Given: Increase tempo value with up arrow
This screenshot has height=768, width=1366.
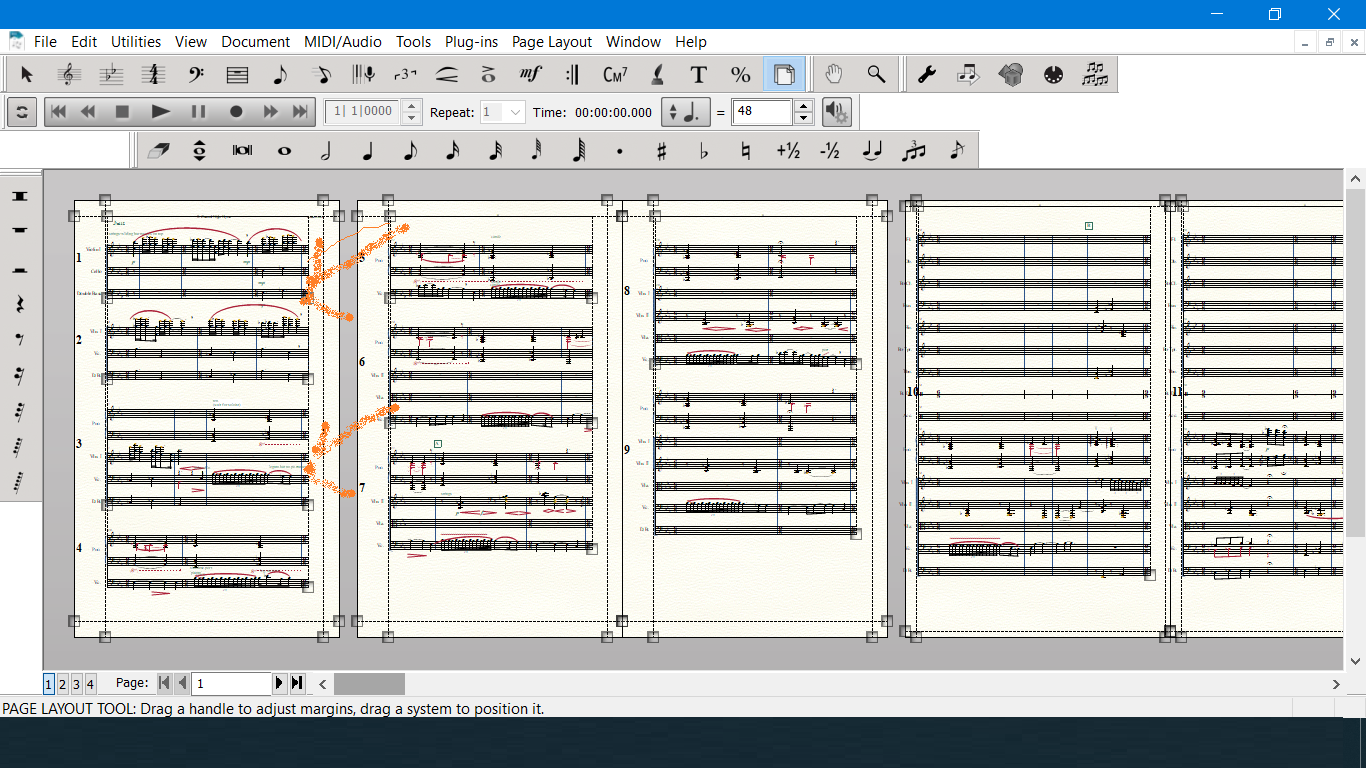Looking at the screenshot, I should [x=803, y=106].
